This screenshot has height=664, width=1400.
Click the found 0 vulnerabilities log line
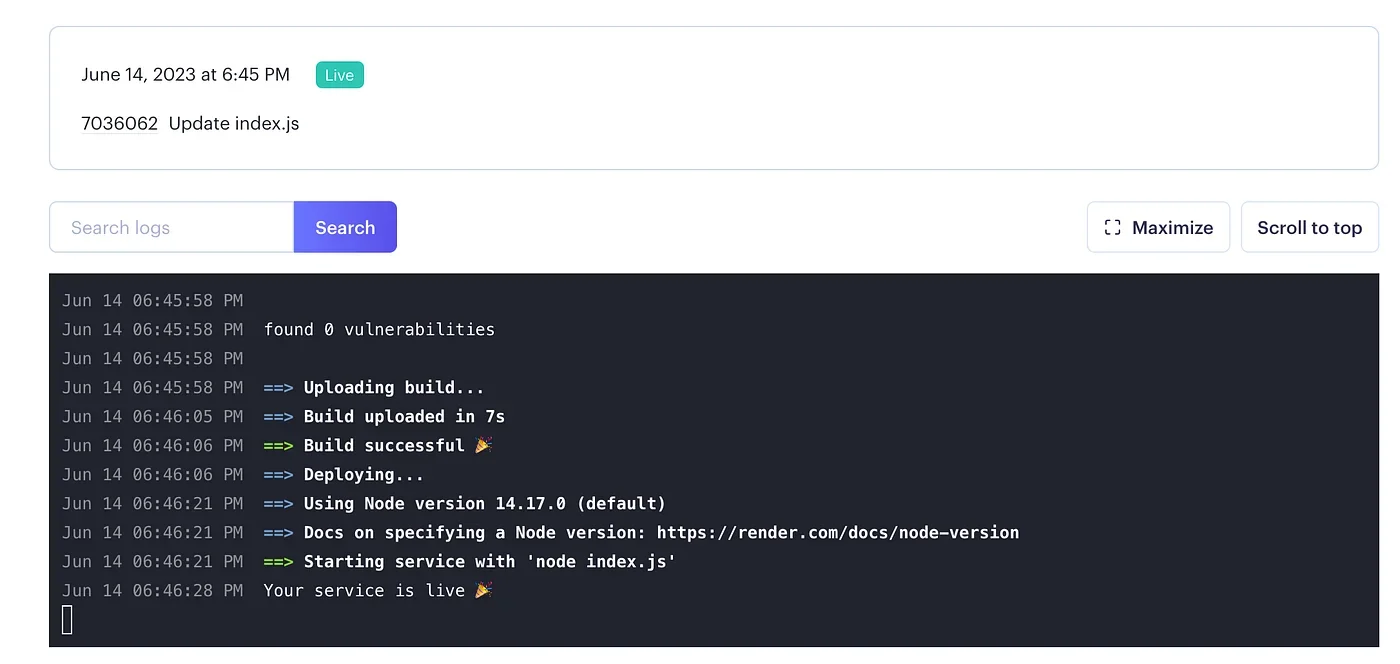pos(379,329)
